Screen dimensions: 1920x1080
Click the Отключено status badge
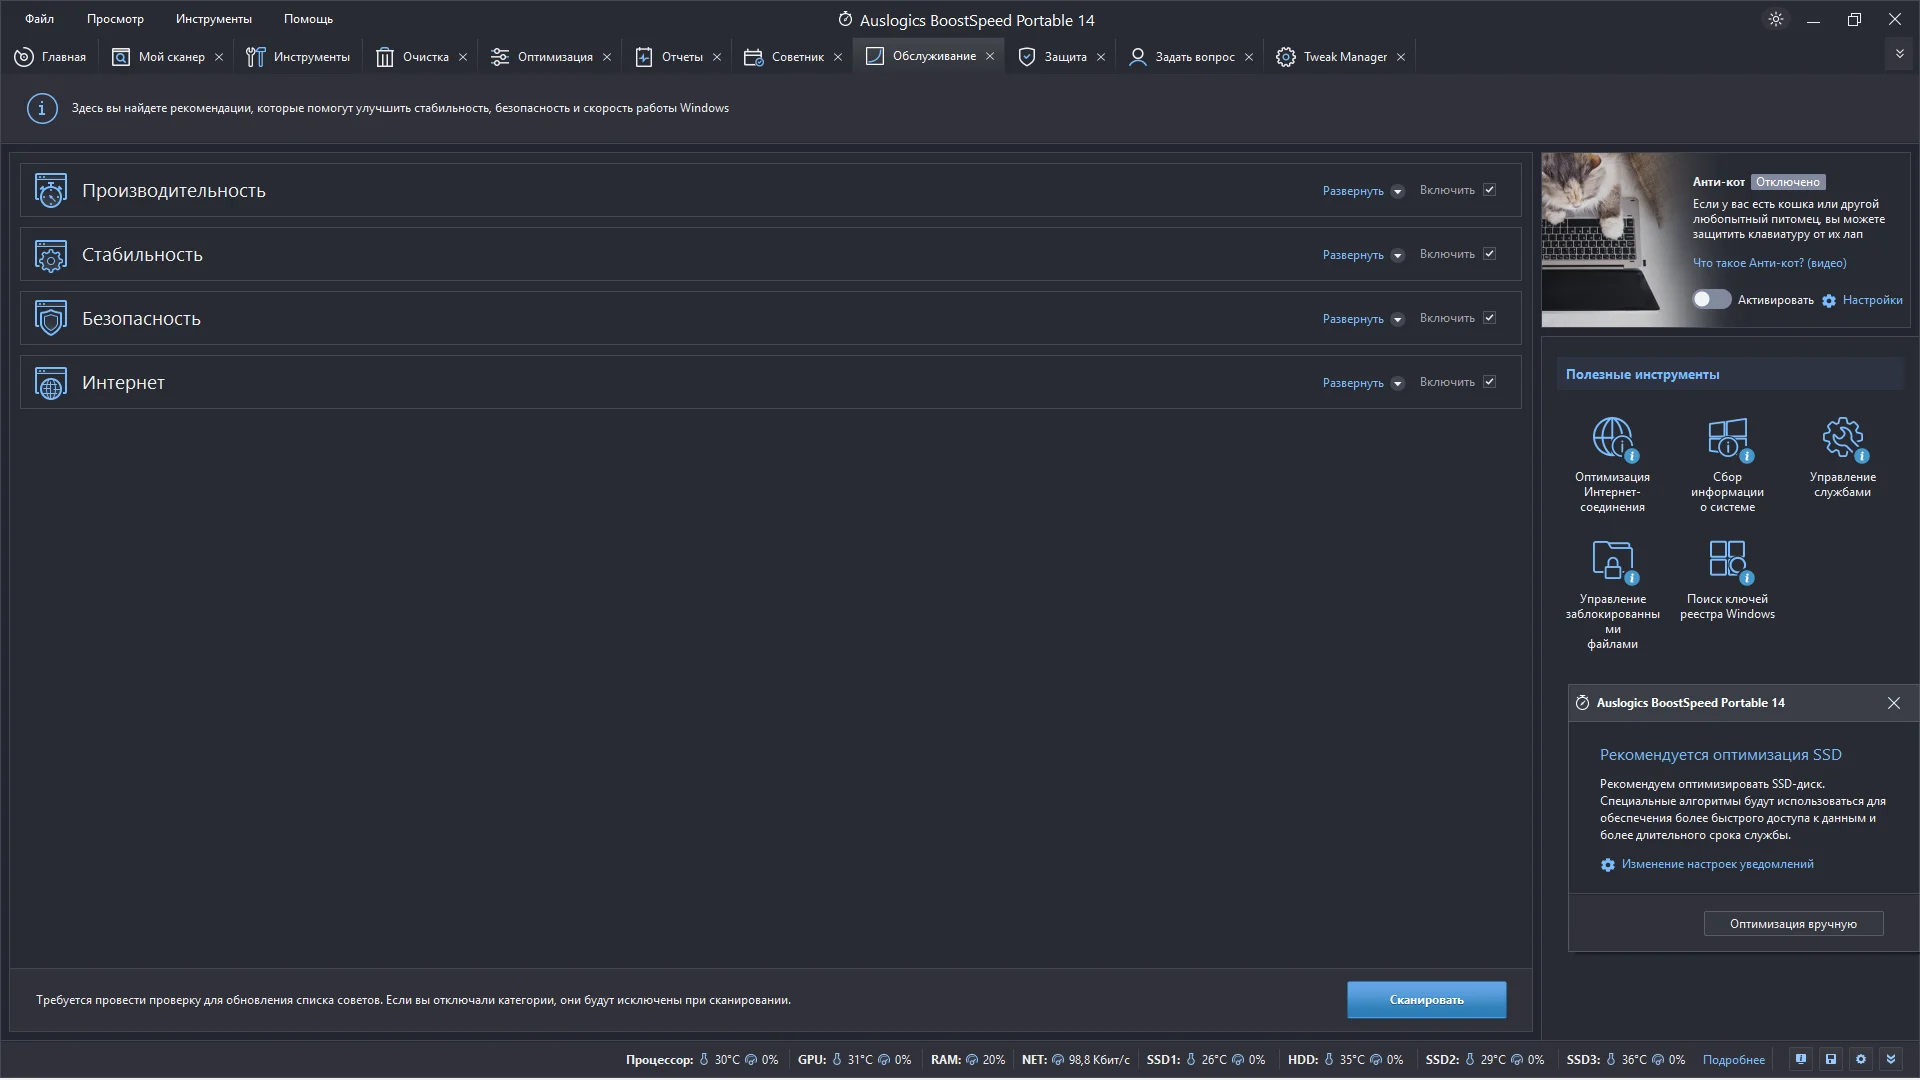click(x=1787, y=182)
